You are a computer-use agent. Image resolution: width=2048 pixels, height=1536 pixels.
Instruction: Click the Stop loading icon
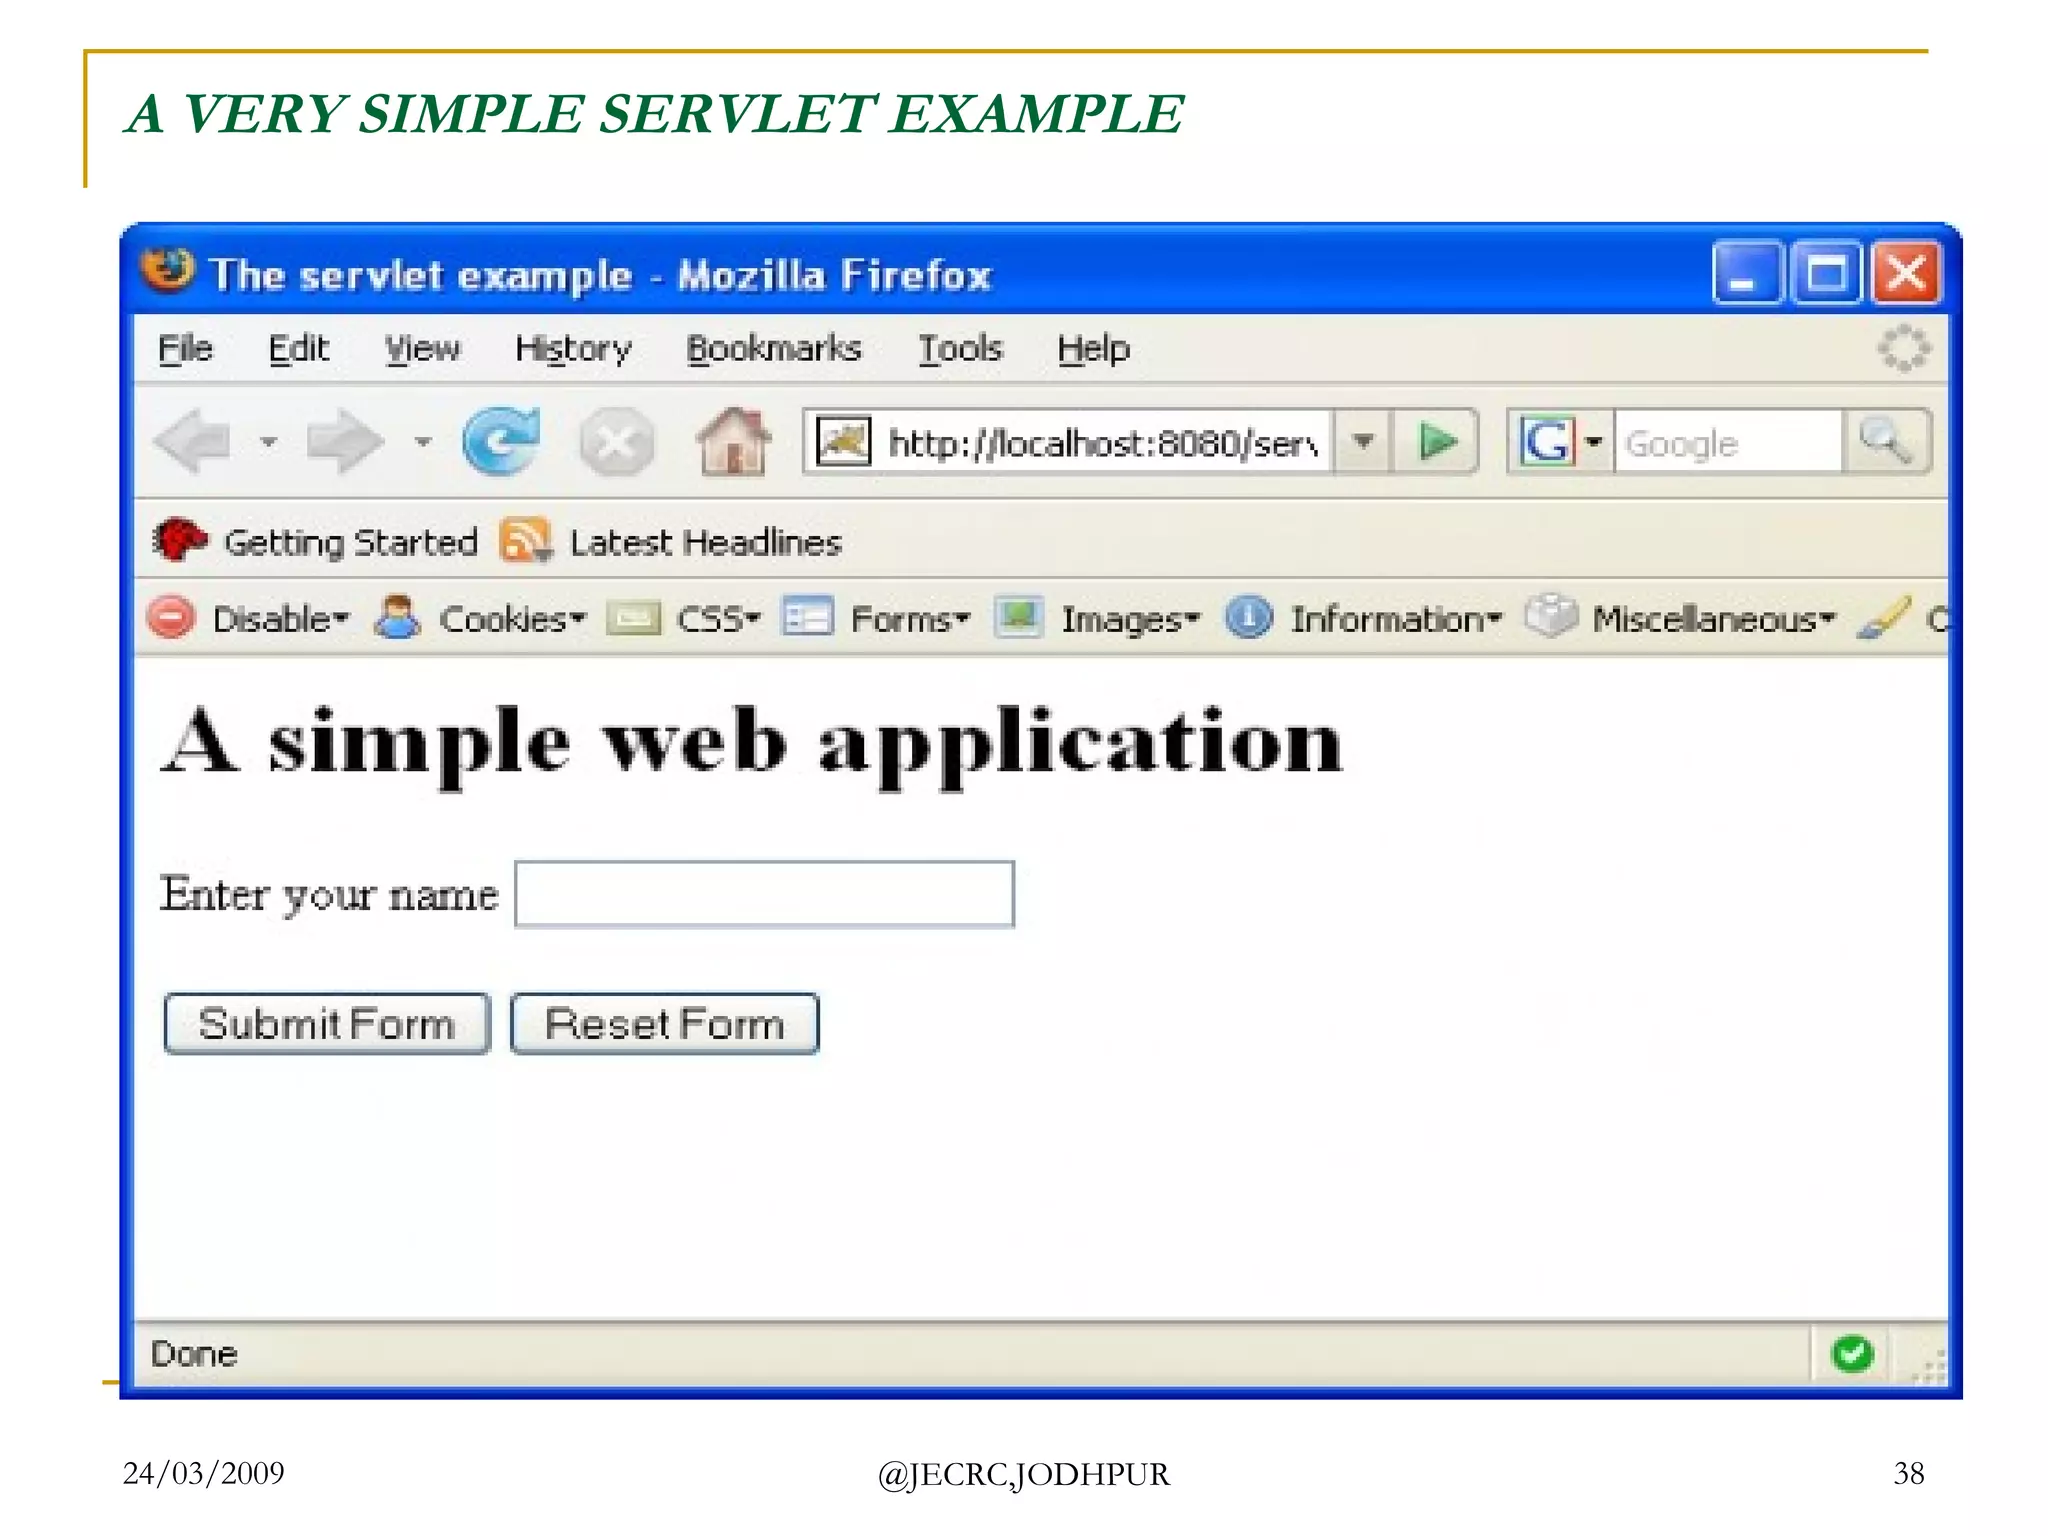click(616, 441)
